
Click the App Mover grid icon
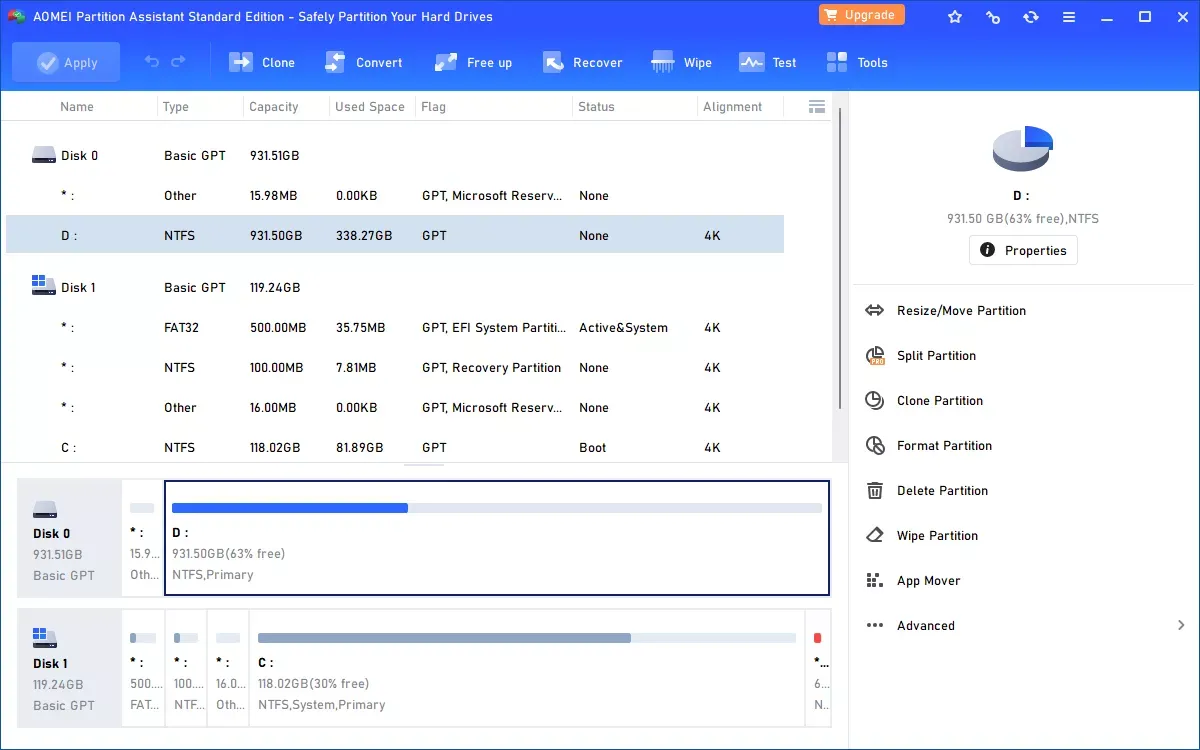coord(875,581)
